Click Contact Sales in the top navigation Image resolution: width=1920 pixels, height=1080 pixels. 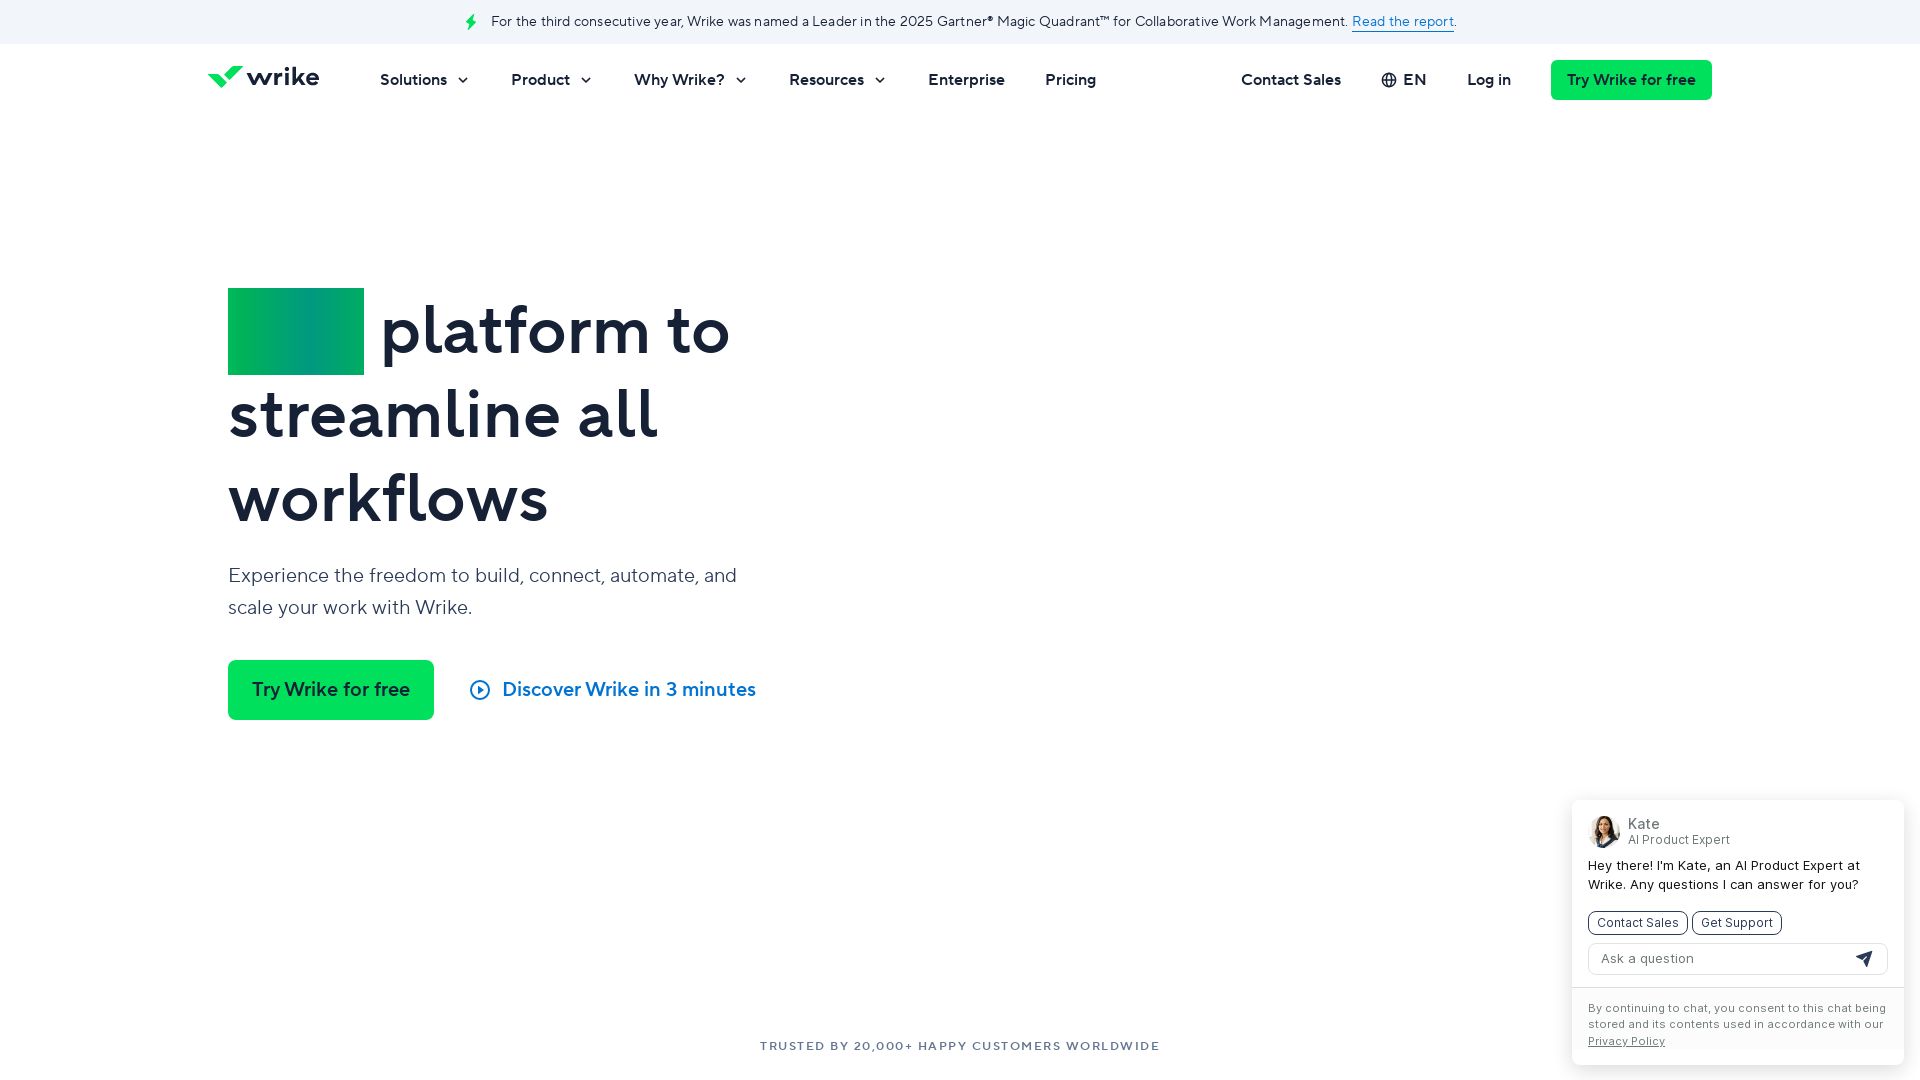(x=1290, y=80)
